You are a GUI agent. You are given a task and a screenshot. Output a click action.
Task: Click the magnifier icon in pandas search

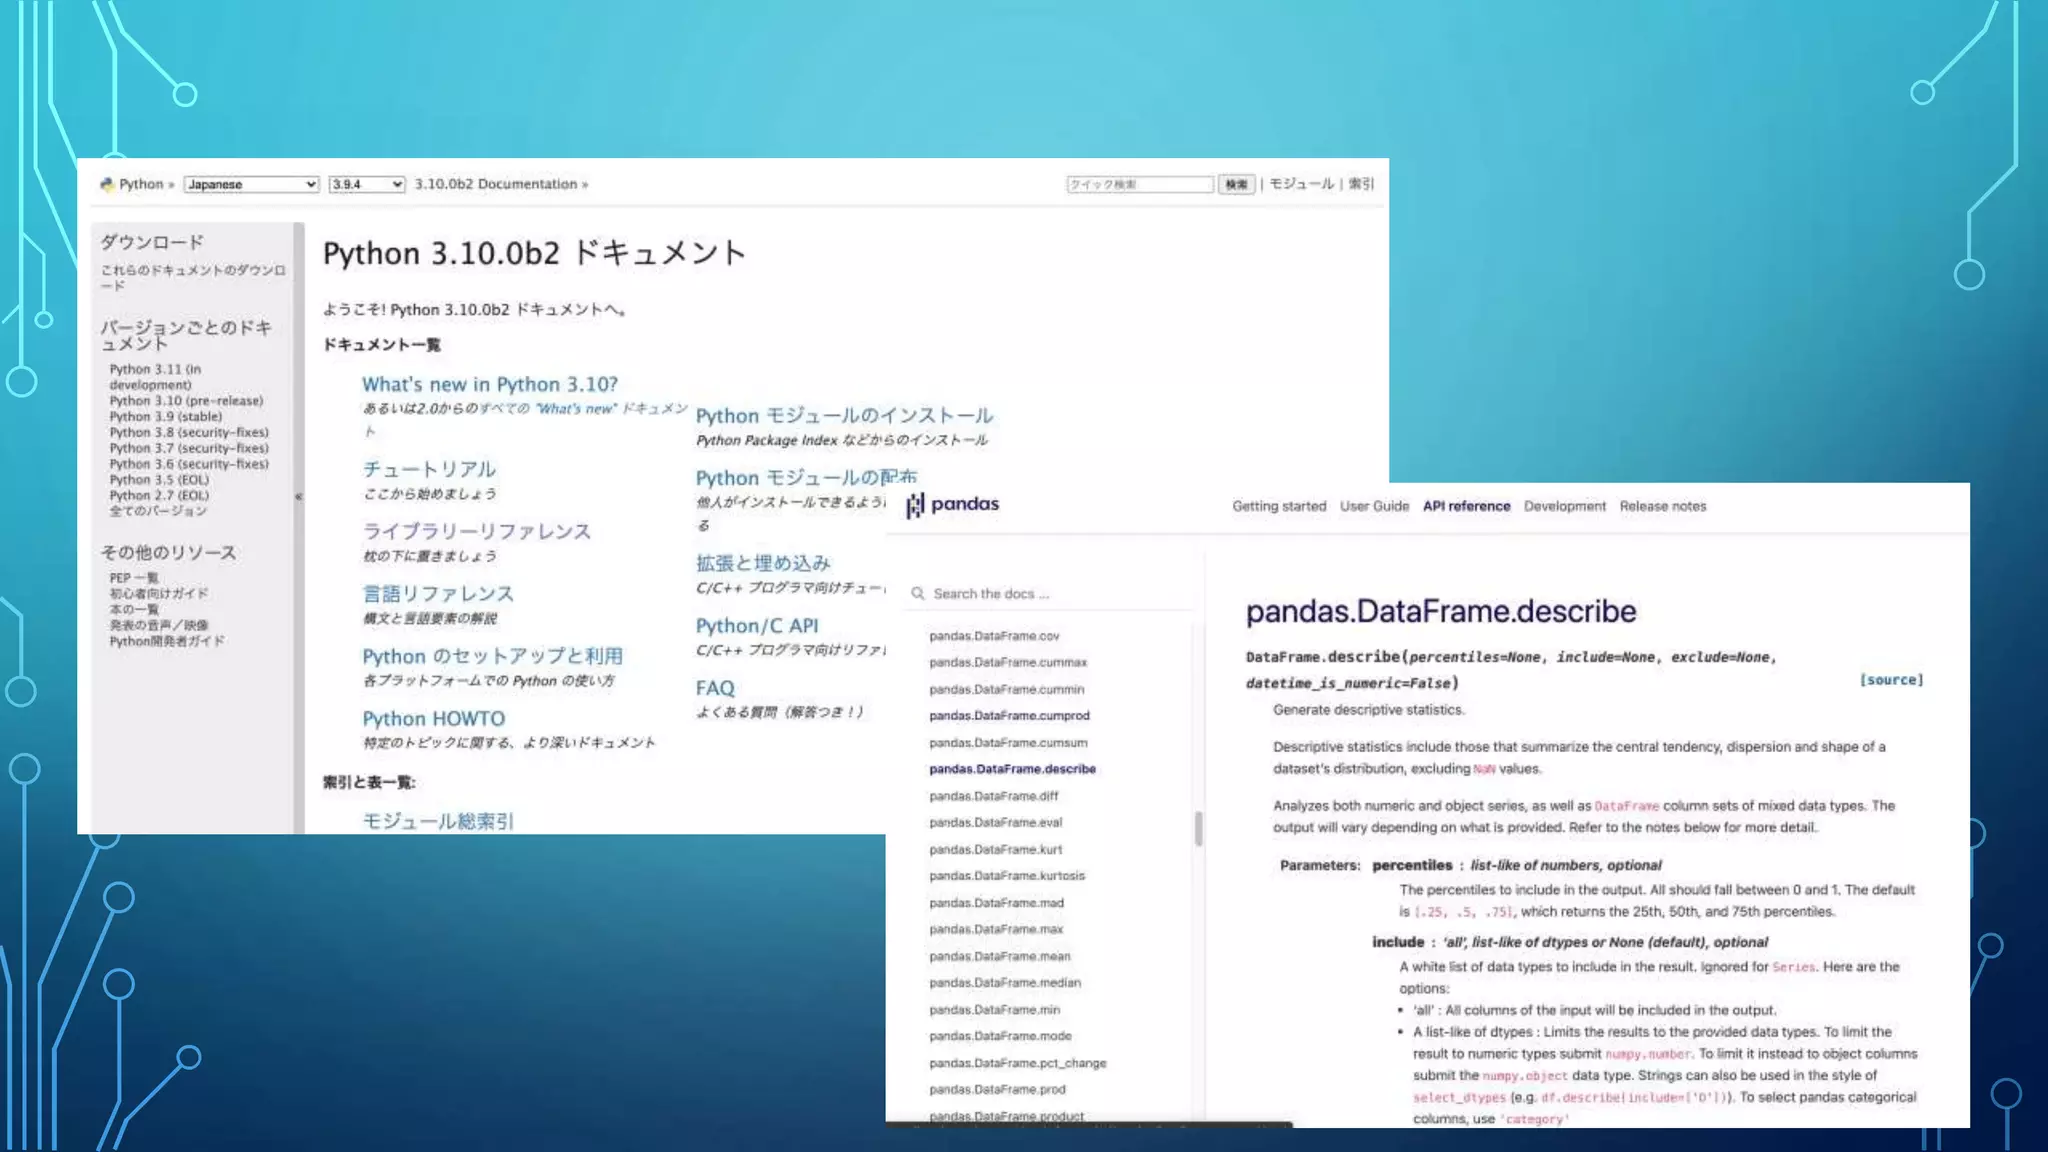pyautogui.click(x=917, y=594)
